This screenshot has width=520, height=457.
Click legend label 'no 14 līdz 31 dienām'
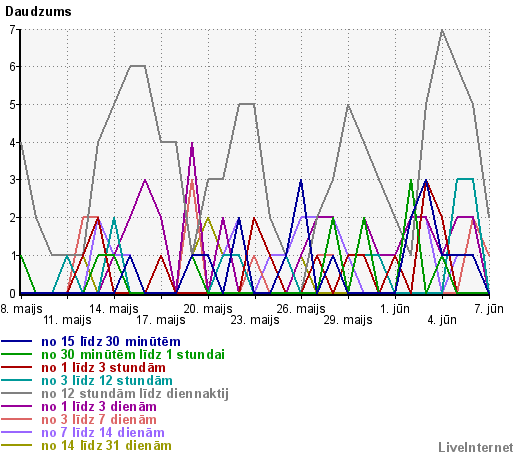pyautogui.click(x=106, y=446)
